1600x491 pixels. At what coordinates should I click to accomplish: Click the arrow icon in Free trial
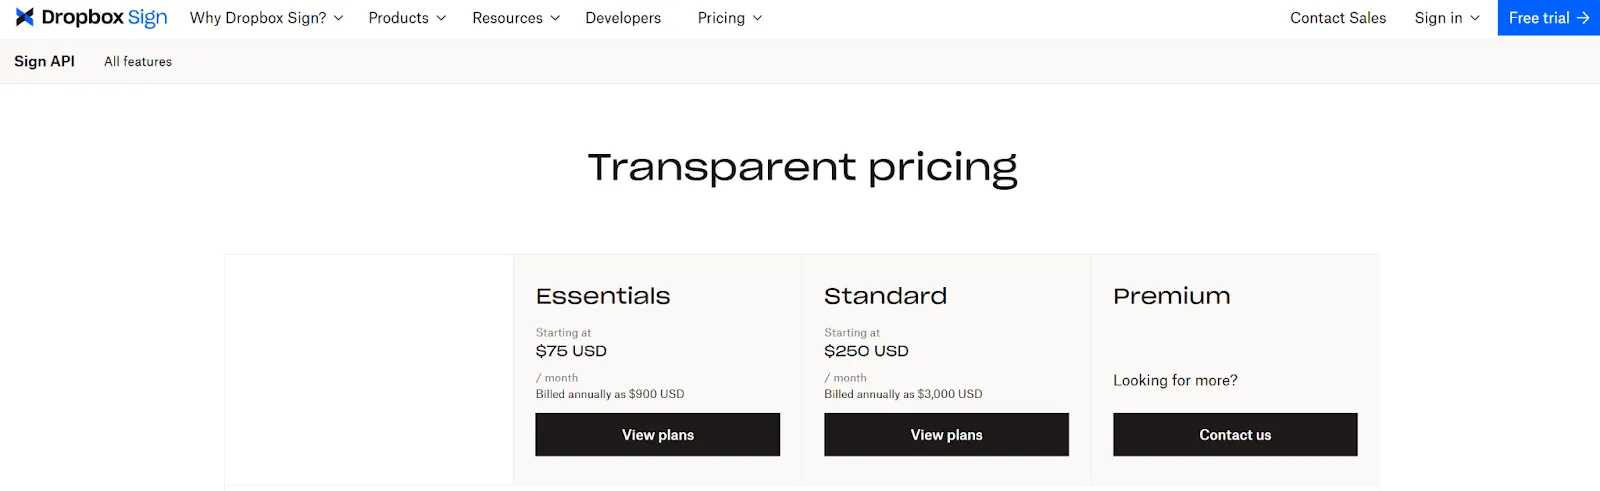click(1583, 18)
